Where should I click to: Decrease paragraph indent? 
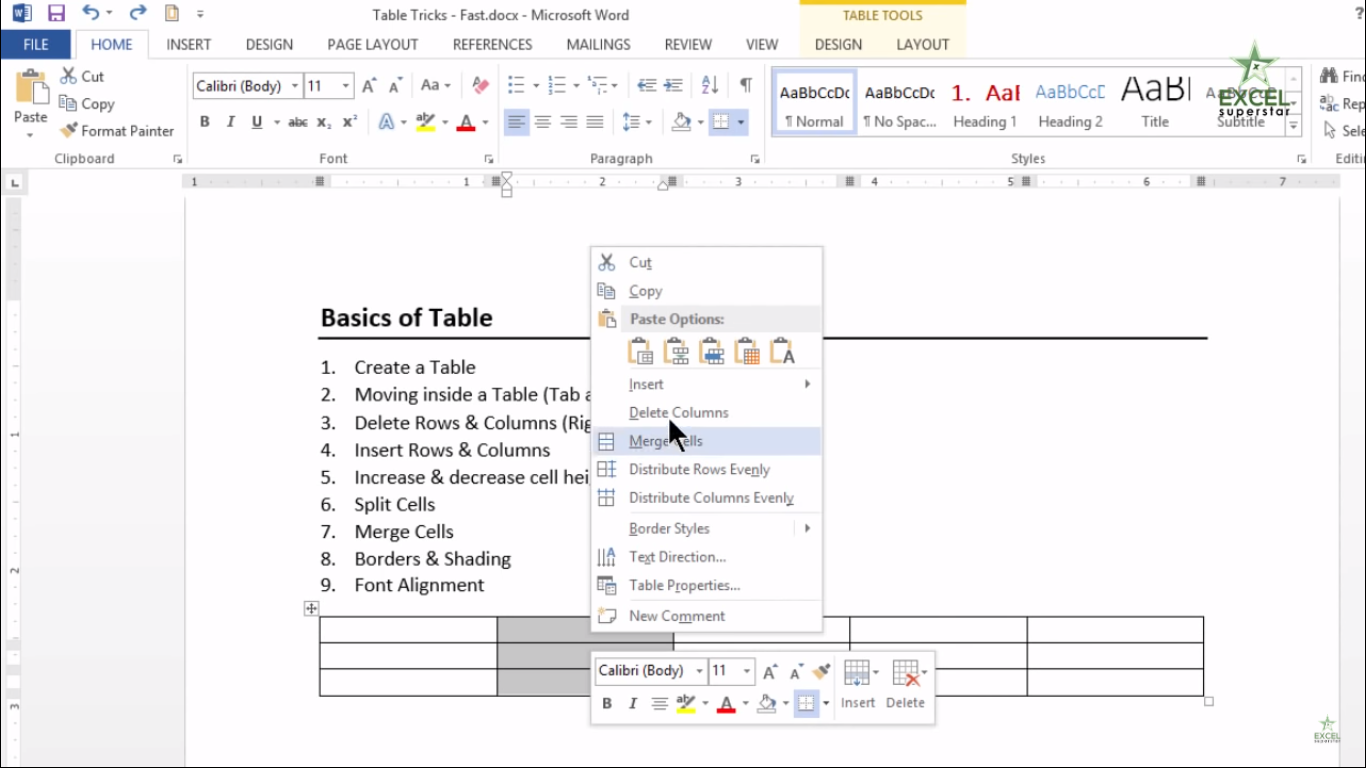click(x=646, y=86)
